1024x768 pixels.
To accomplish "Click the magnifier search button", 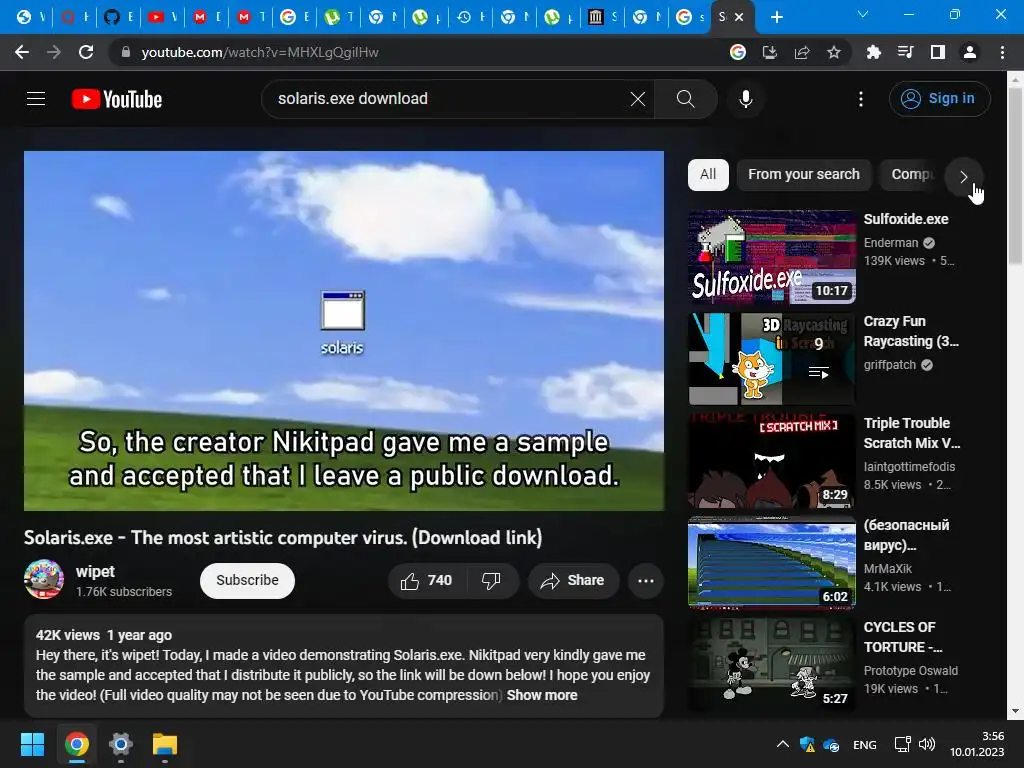I will pyautogui.click(x=685, y=99).
